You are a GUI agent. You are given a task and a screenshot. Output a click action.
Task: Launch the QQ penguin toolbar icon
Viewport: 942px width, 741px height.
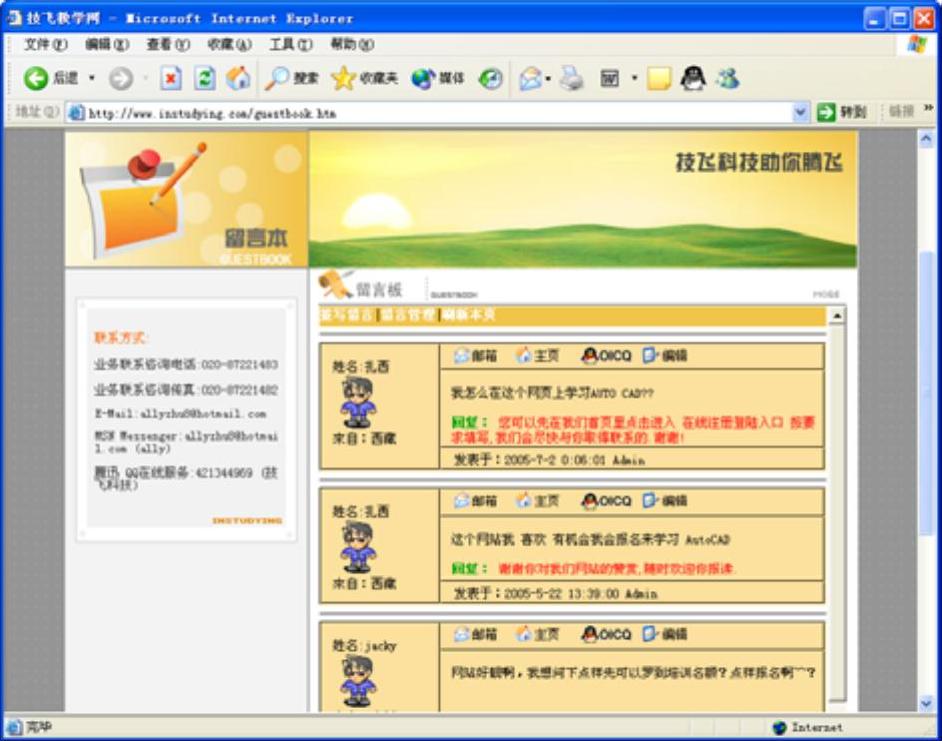tap(693, 78)
